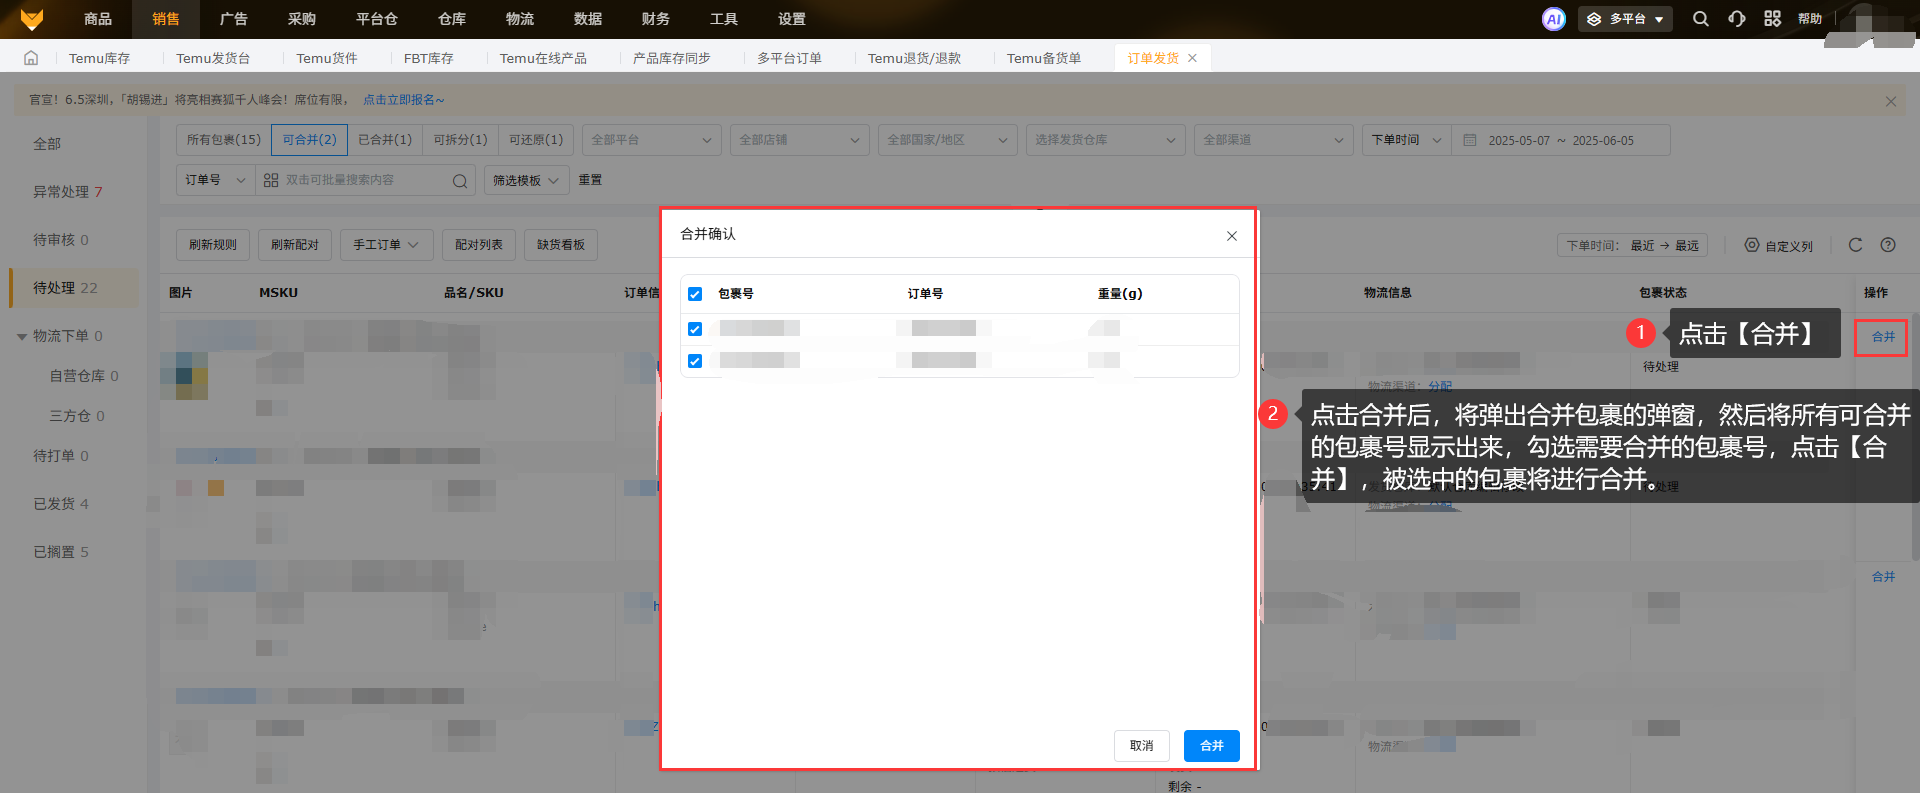Click the help question mark icon
The height and width of the screenshot is (793, 1920).
pyautogui.click(x=1888, y=245)
